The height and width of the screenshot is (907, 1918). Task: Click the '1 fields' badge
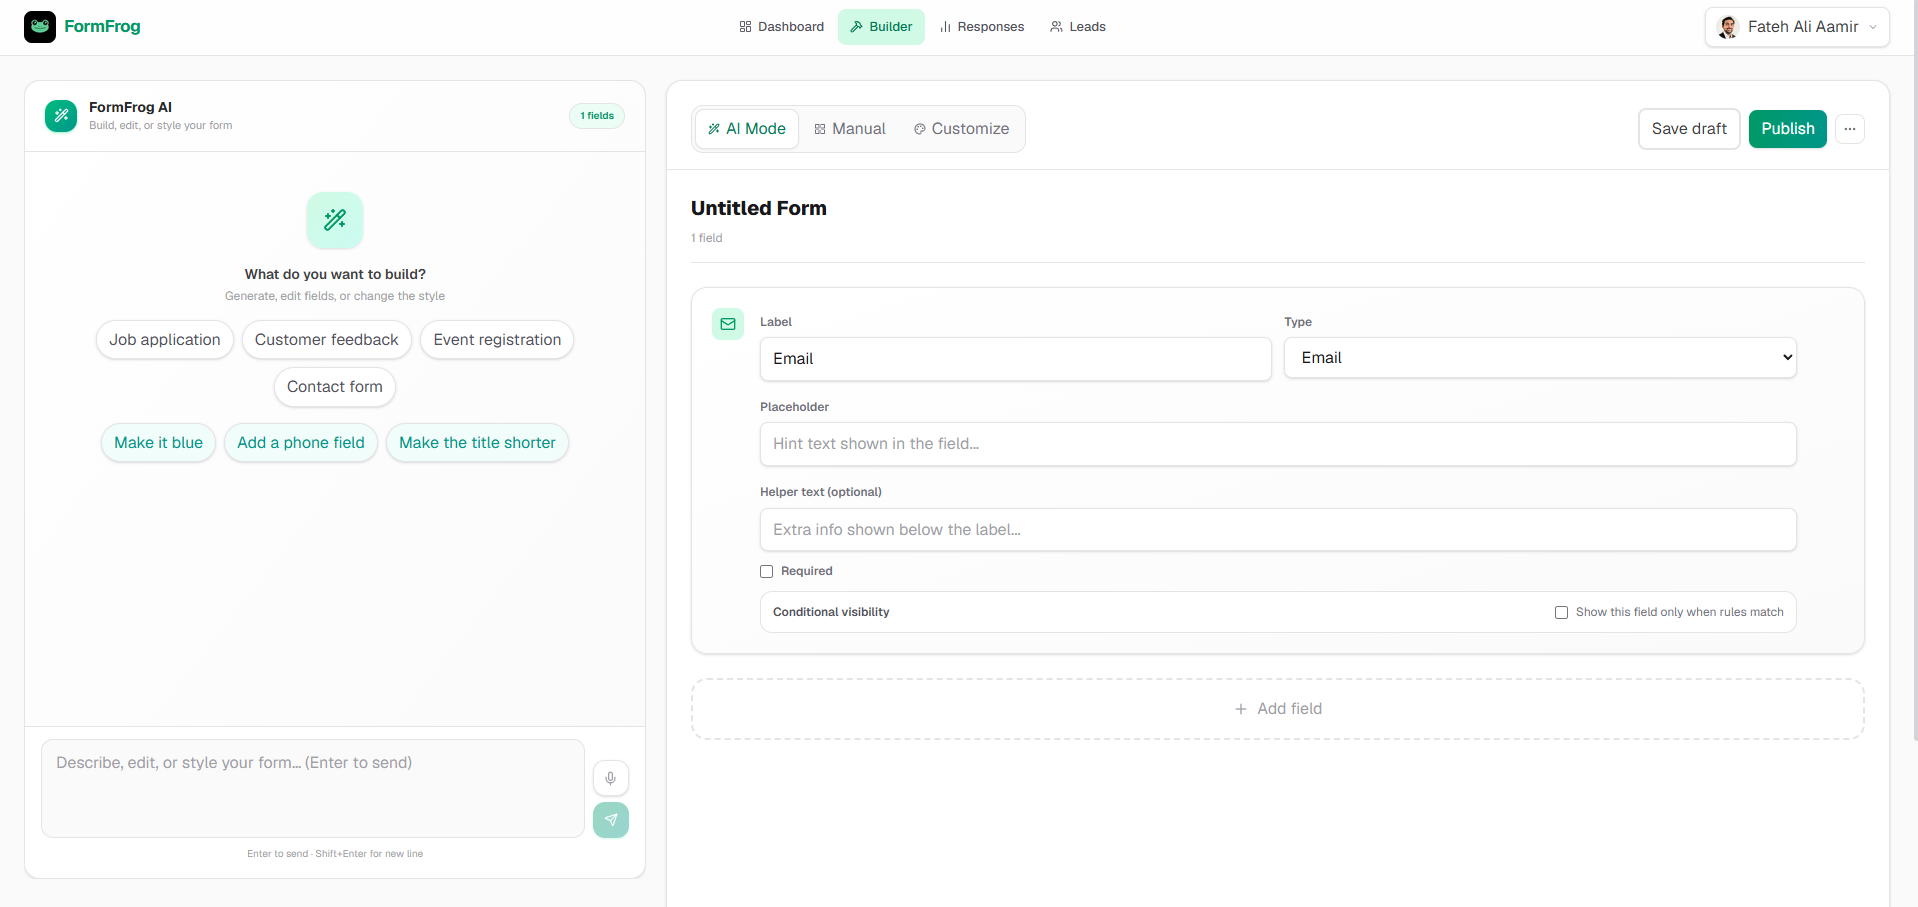coord(597,116)
